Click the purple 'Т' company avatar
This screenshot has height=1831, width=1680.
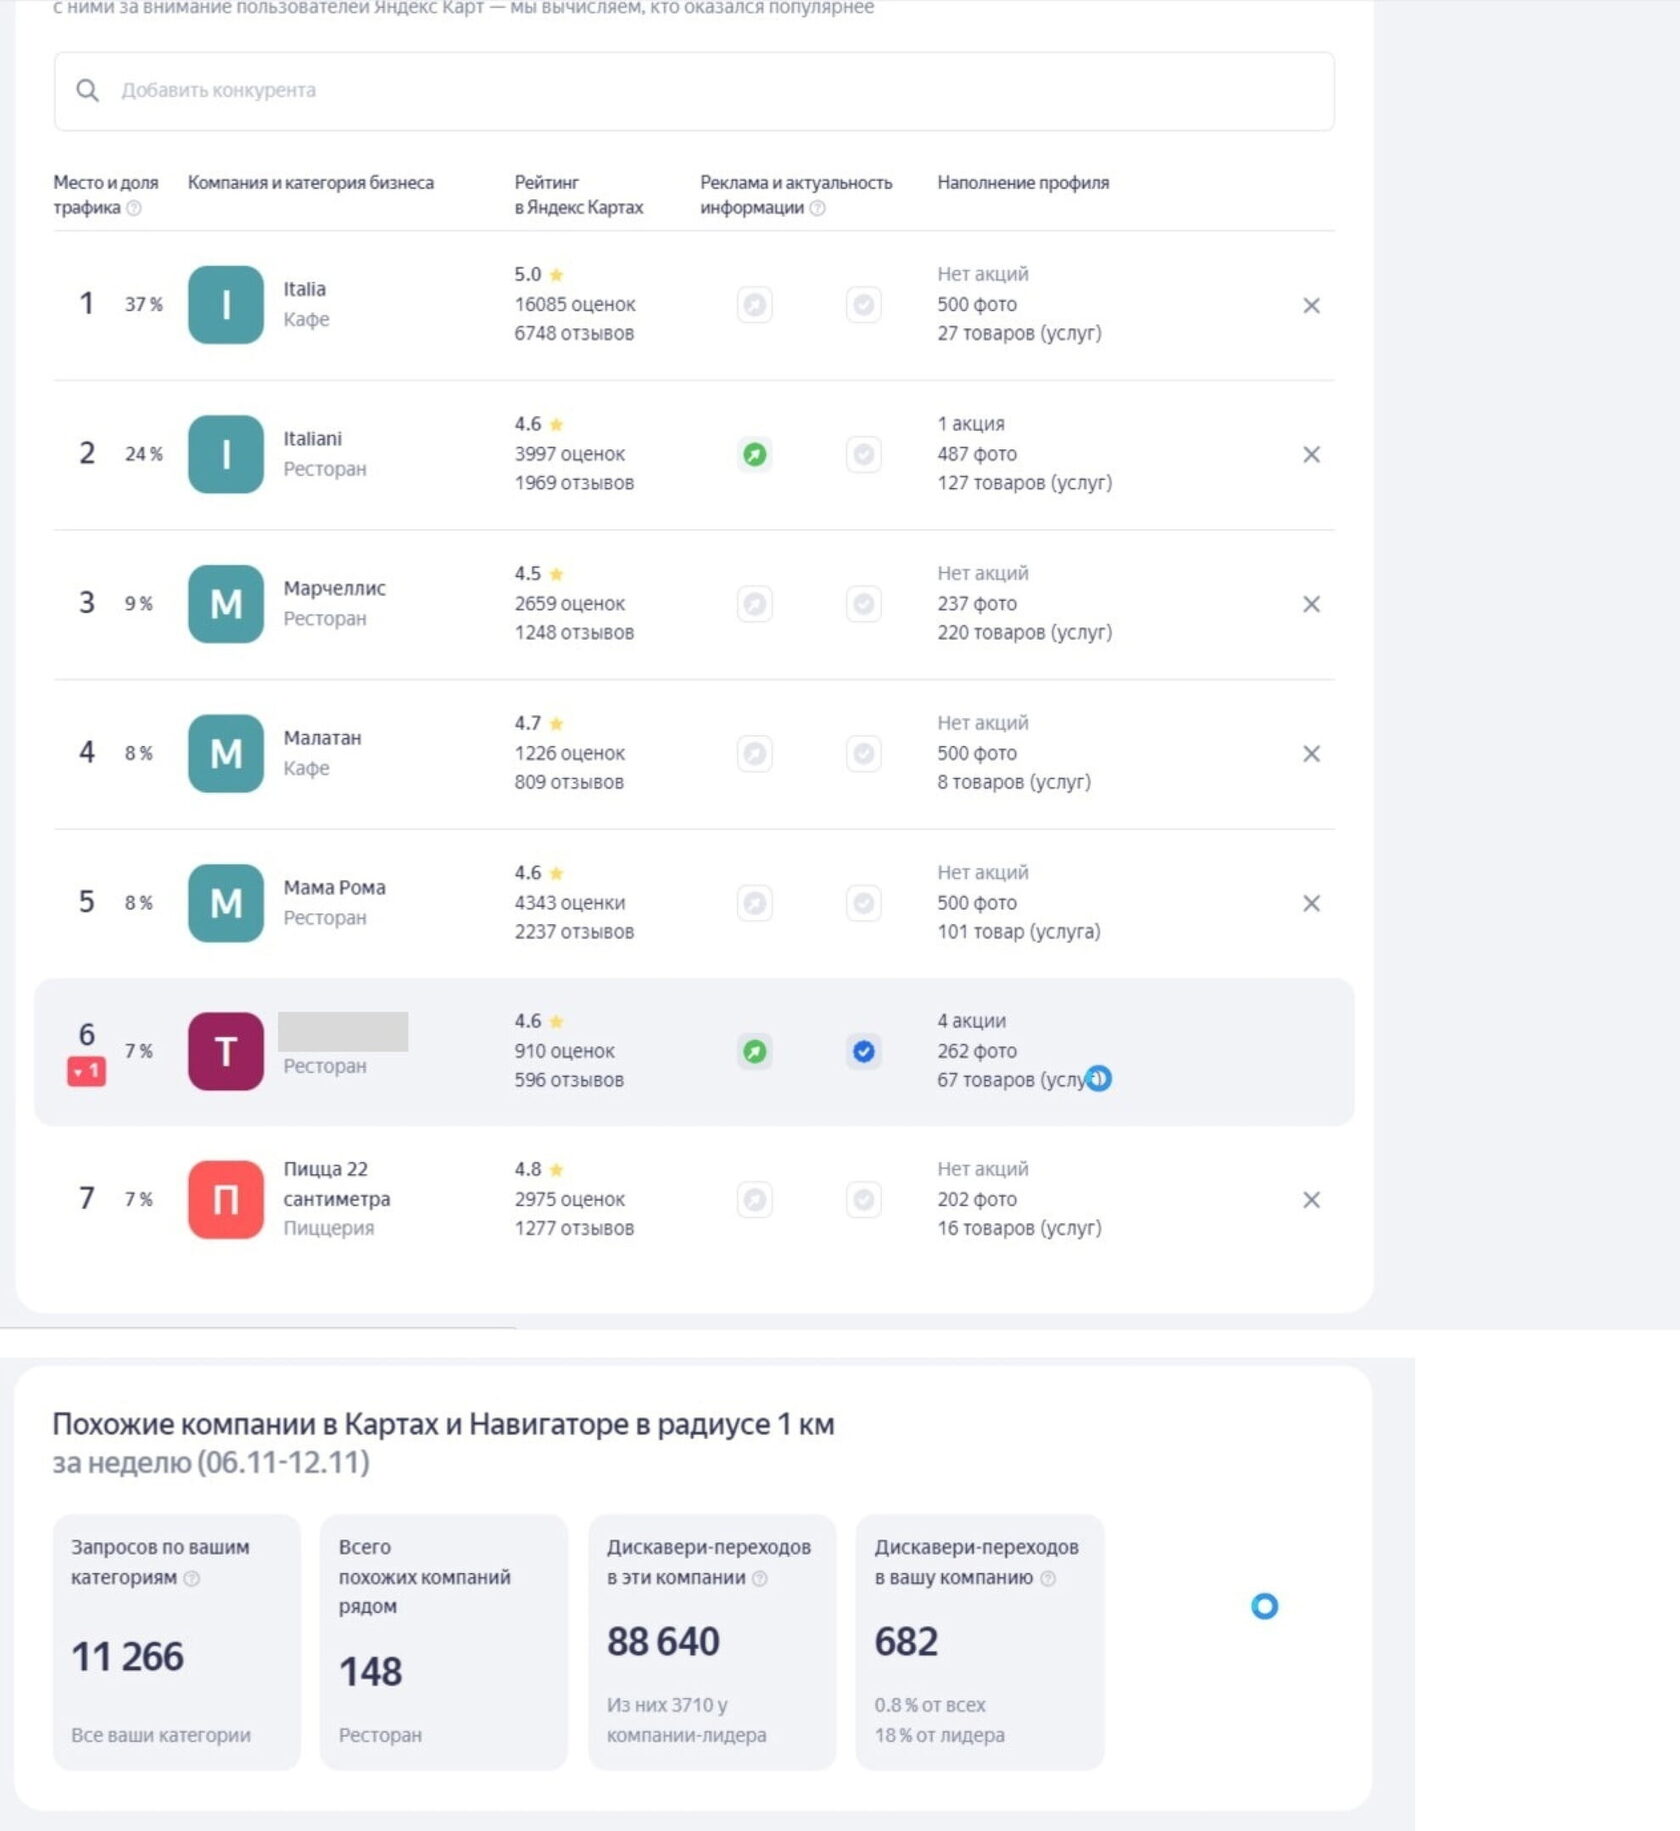tap(226, 1051)
